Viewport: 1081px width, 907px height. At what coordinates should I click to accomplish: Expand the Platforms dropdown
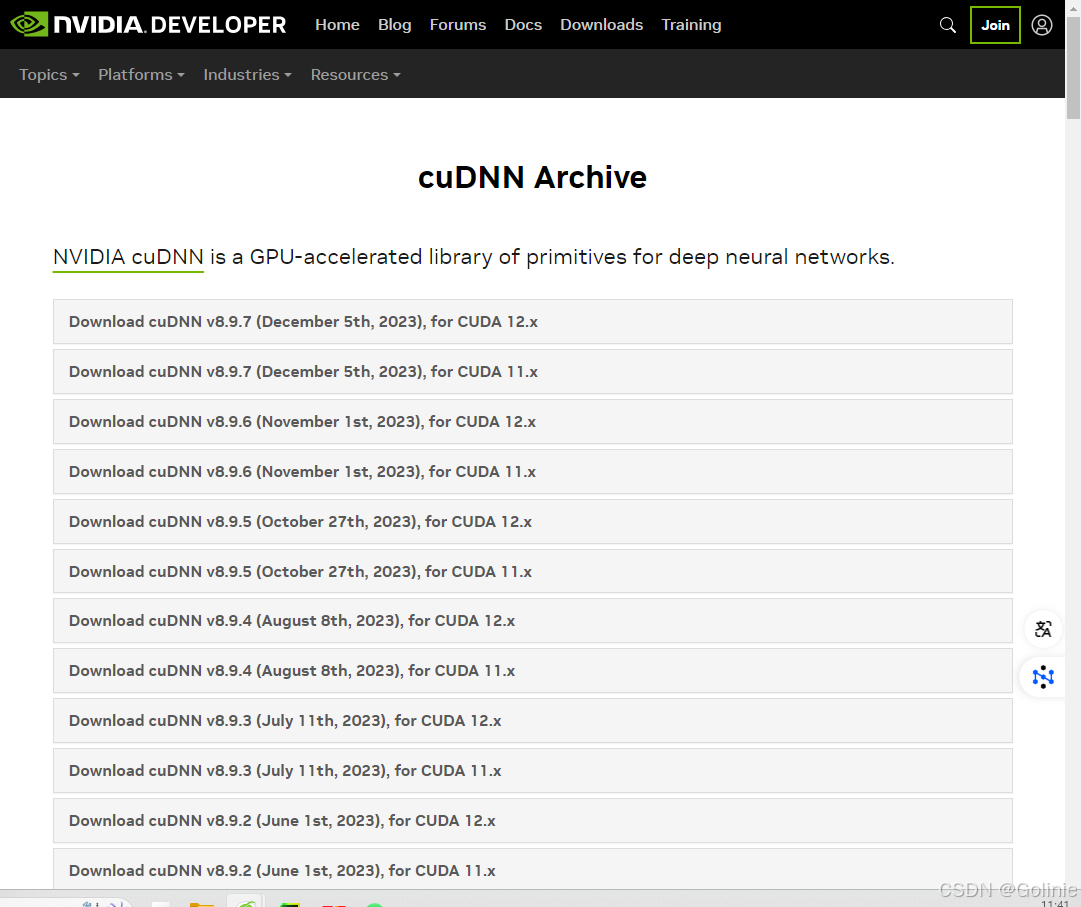(x=141, y=74)
